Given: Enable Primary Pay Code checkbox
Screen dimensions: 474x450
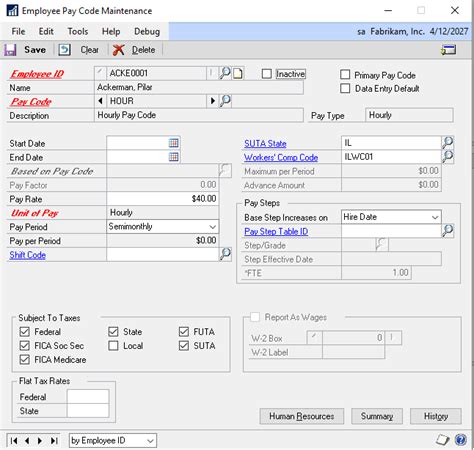Looking at the screenshot, I should coord(345,74).
